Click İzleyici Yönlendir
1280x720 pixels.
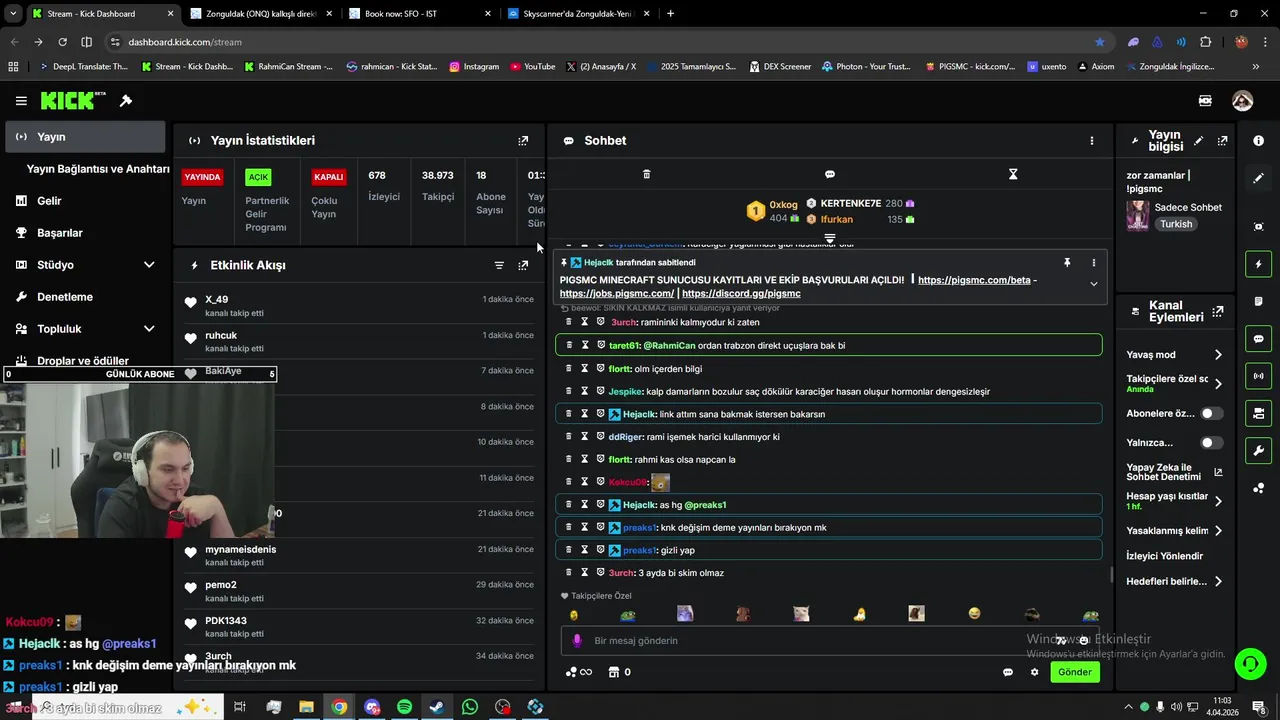[x=1165, y=556]
